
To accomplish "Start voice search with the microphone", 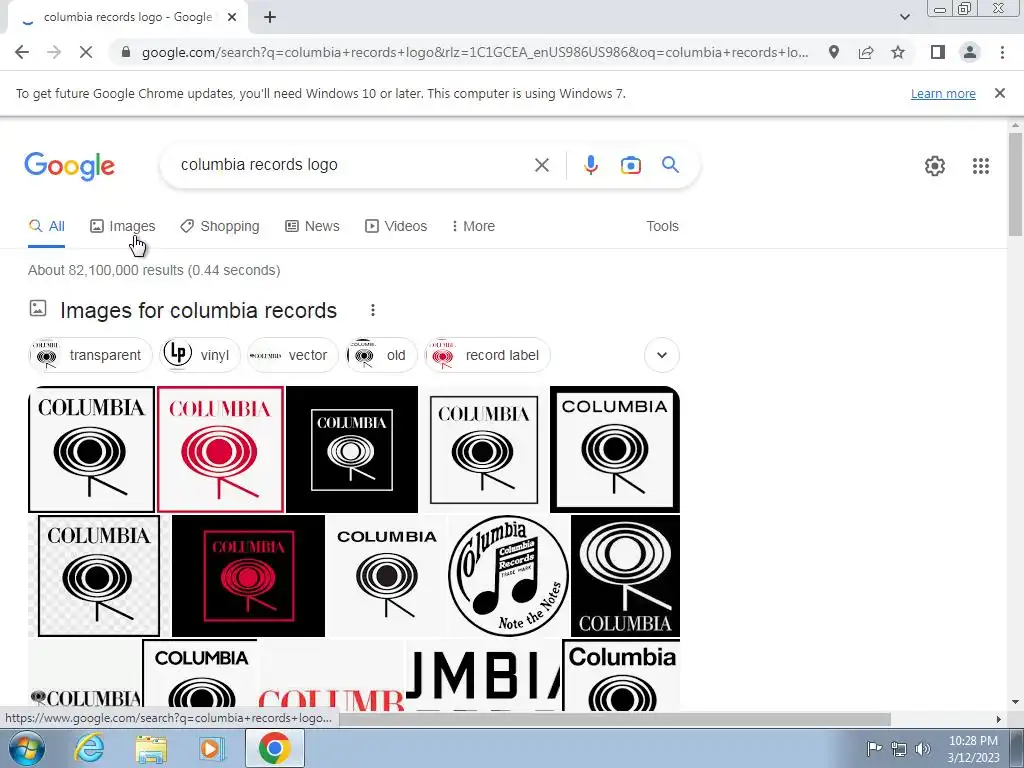I will point(590,165).
